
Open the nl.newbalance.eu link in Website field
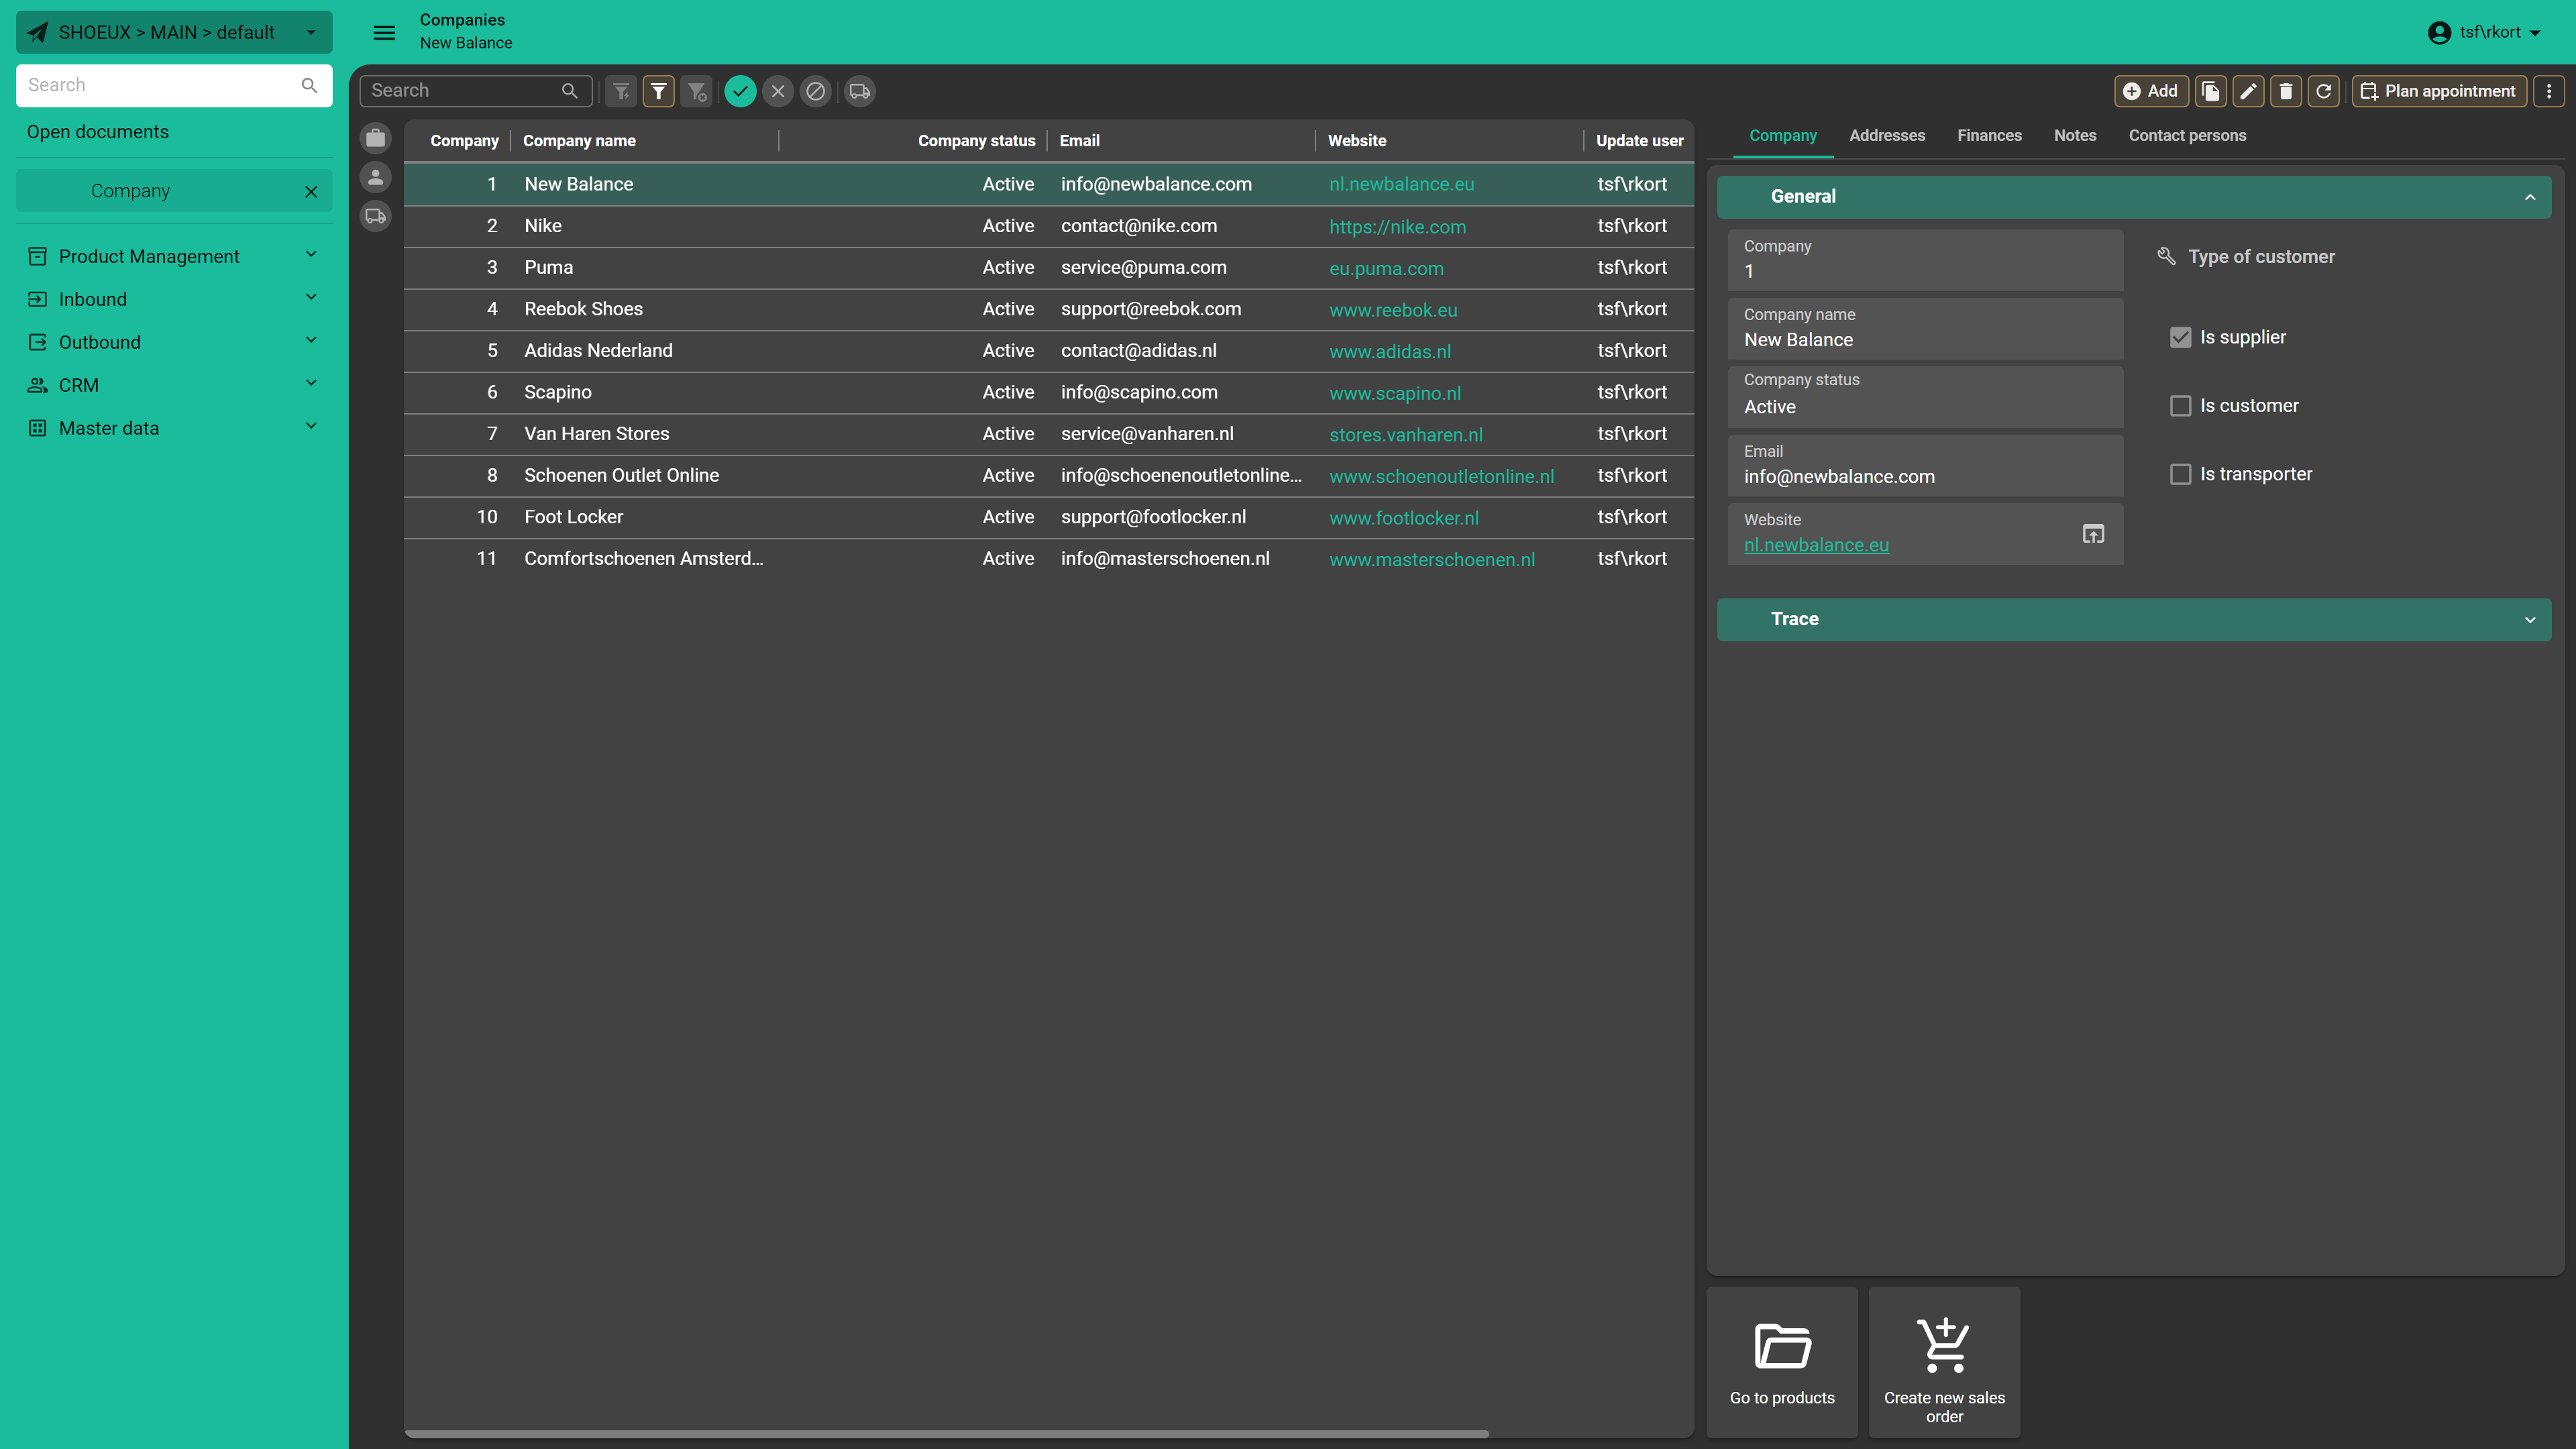(x=1816, y=545)
